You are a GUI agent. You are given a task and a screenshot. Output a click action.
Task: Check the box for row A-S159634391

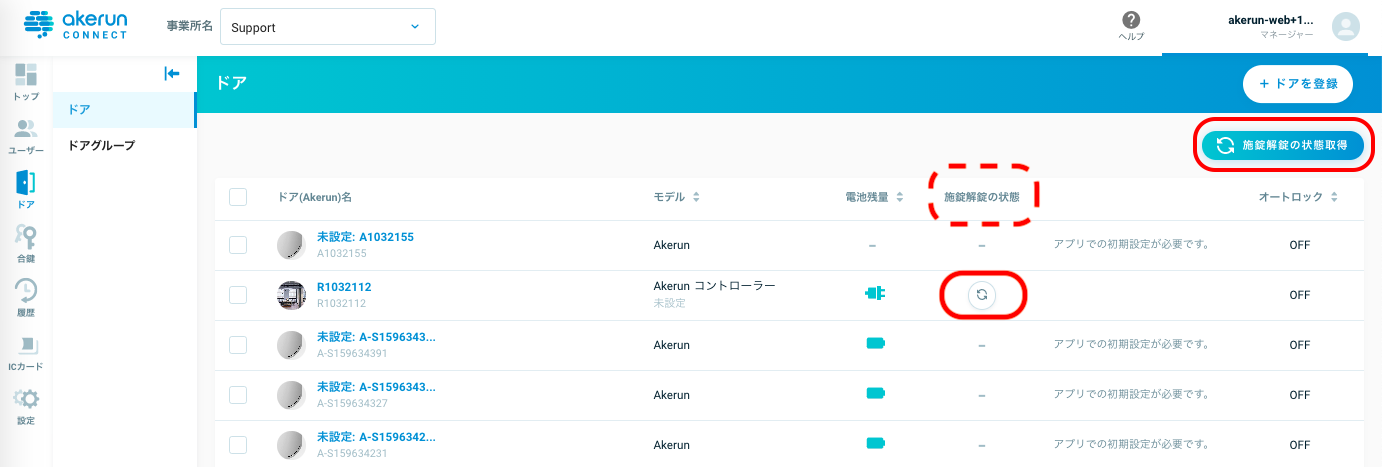[x=238, y=345]
